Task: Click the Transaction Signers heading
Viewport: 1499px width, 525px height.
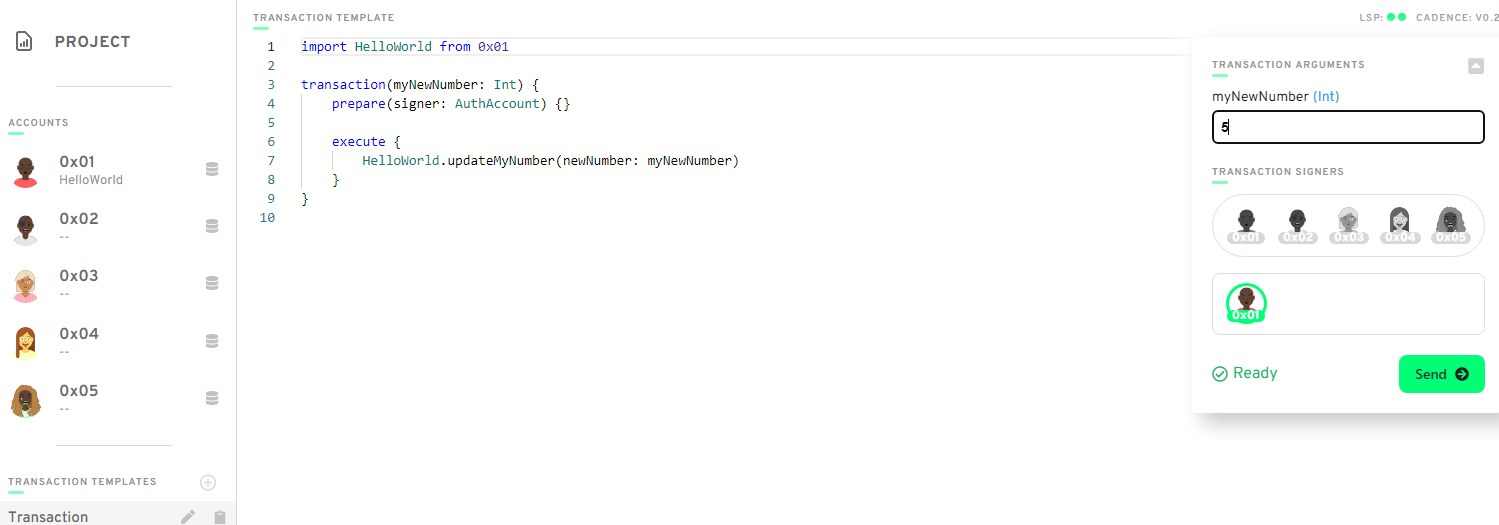Action: 1278,172
